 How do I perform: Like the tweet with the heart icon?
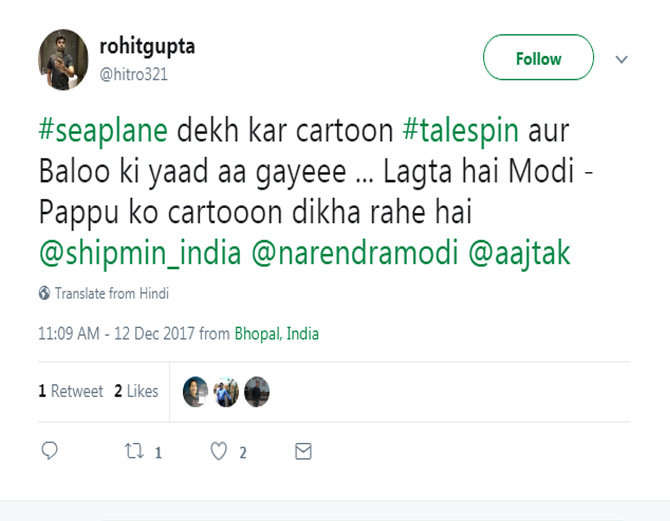pyautogui.click(x=219, y=452)
